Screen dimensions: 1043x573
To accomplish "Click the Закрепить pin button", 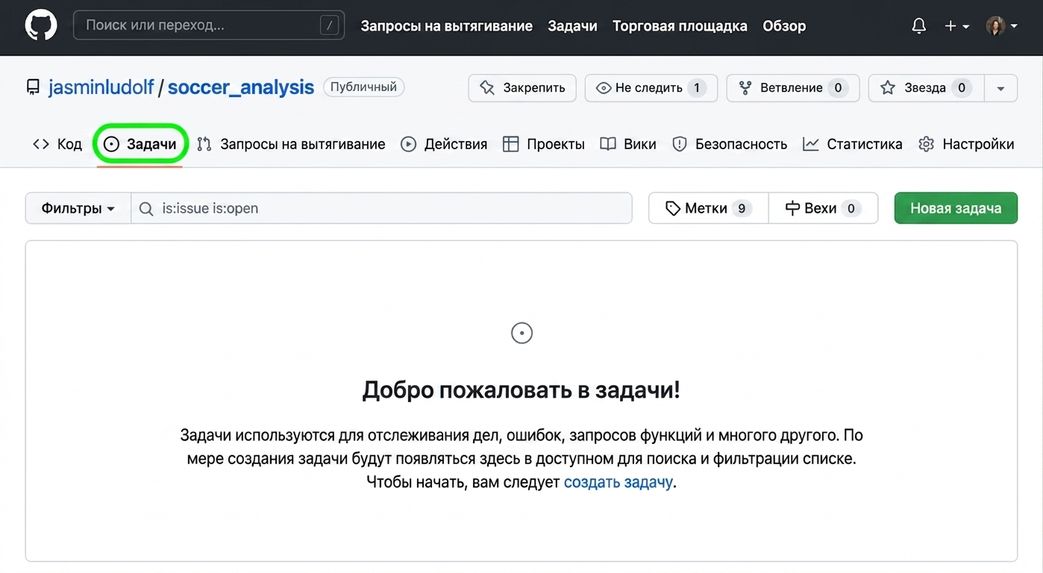I will [522, 88].
